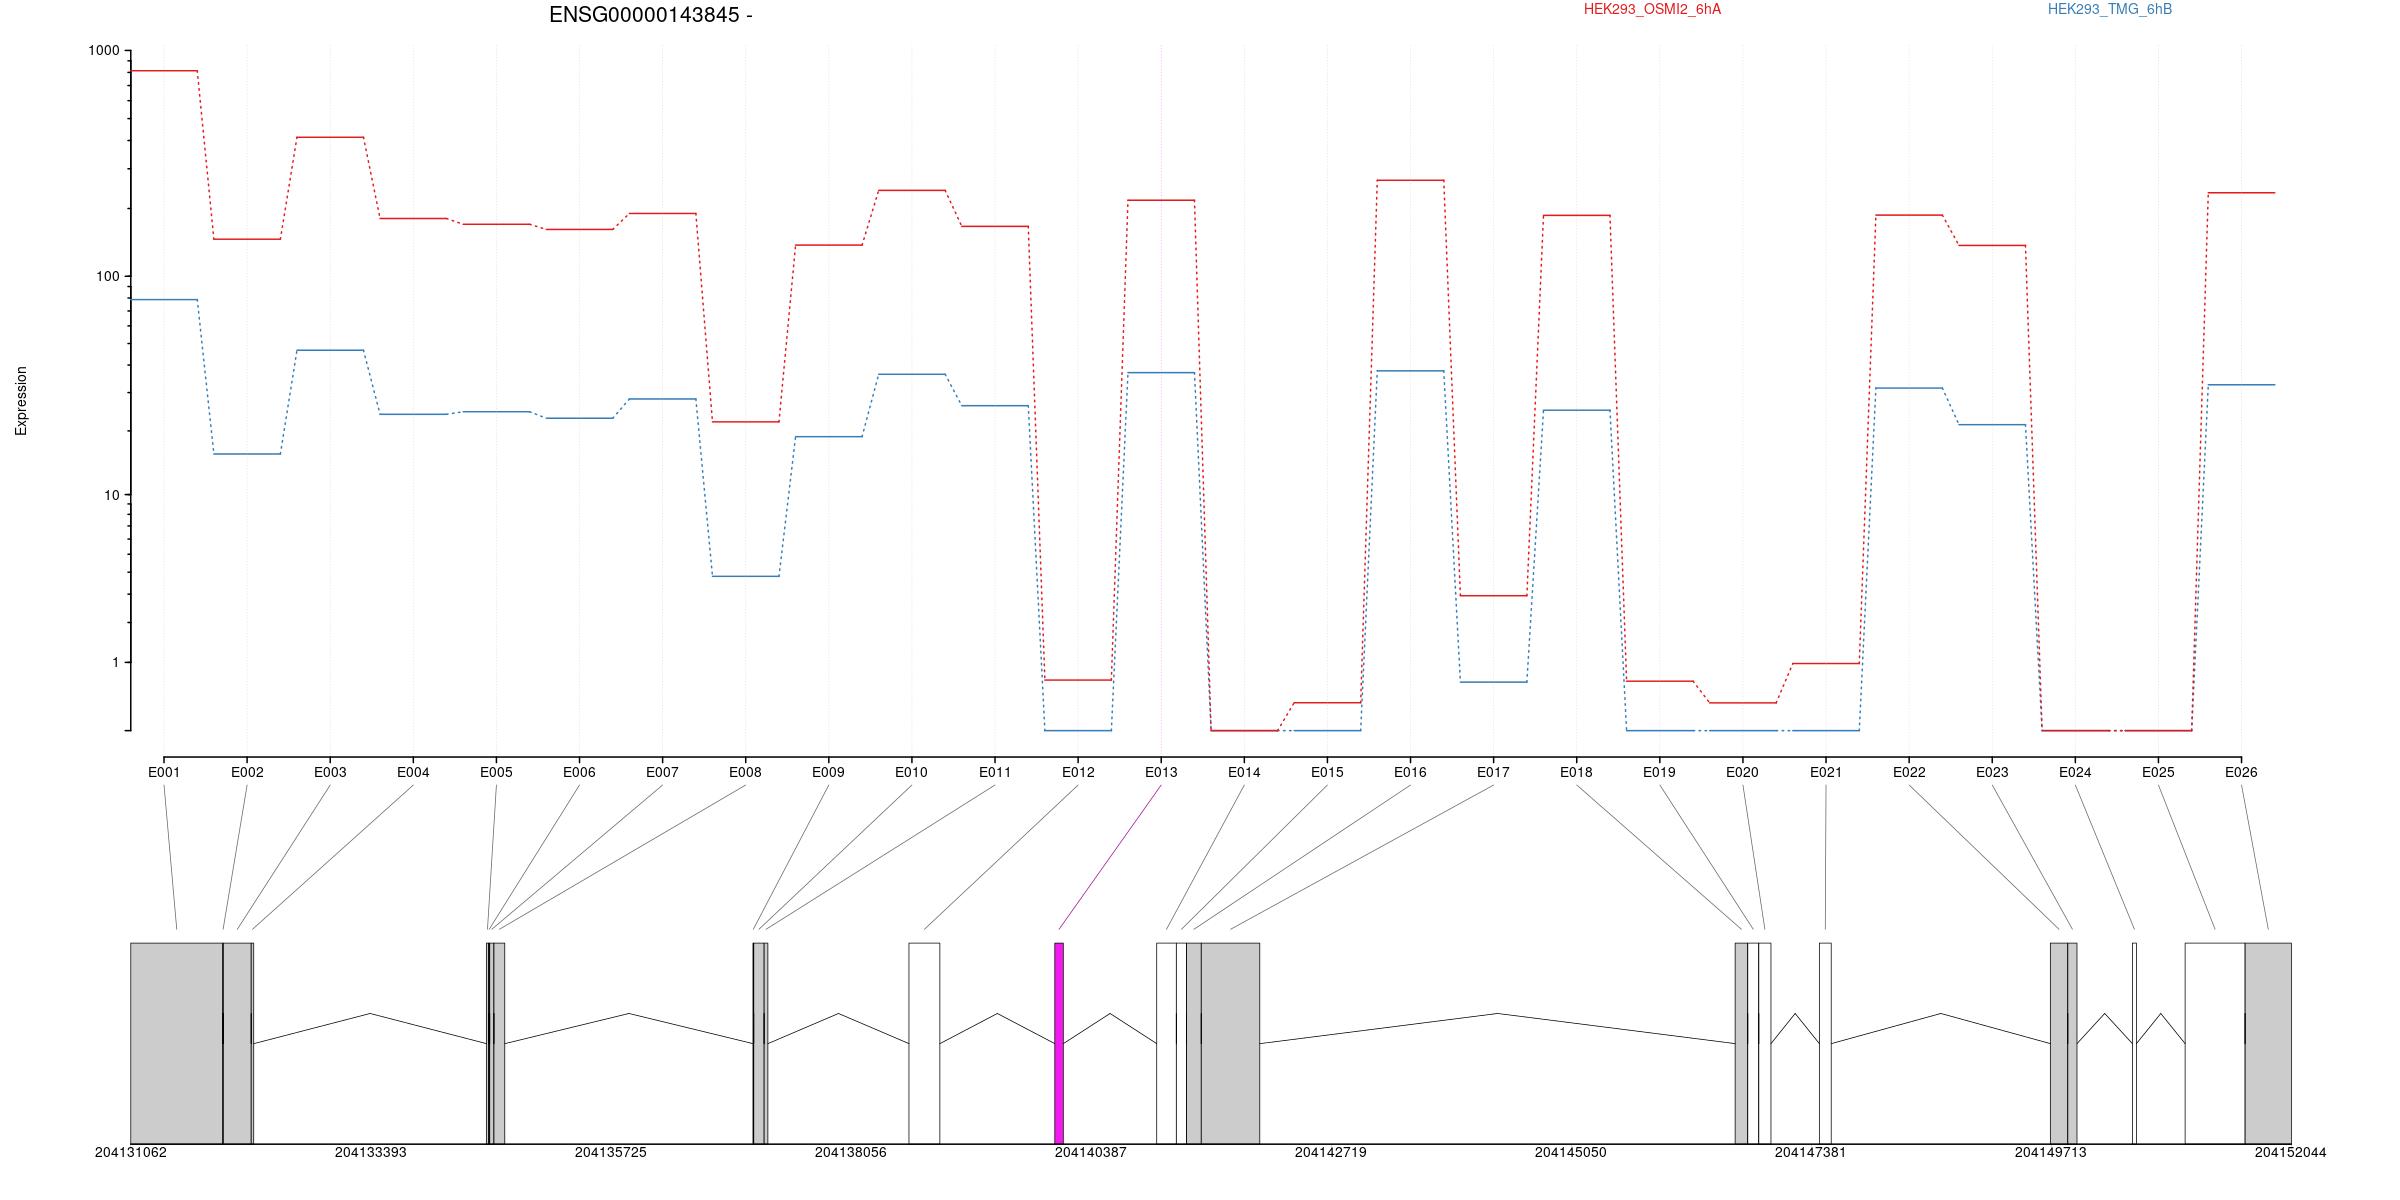Click the 1 y-axis tick label

coord(114,662)
